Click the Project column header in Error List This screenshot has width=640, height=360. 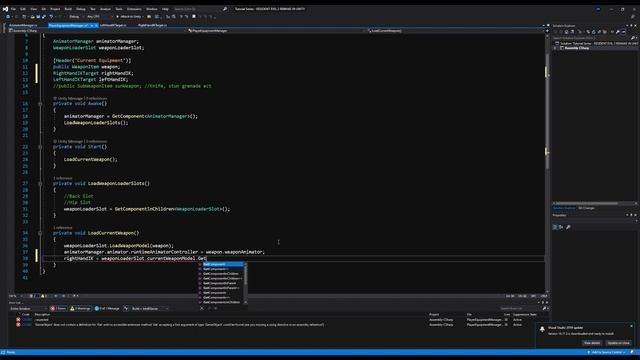click(x=434, y=314)
